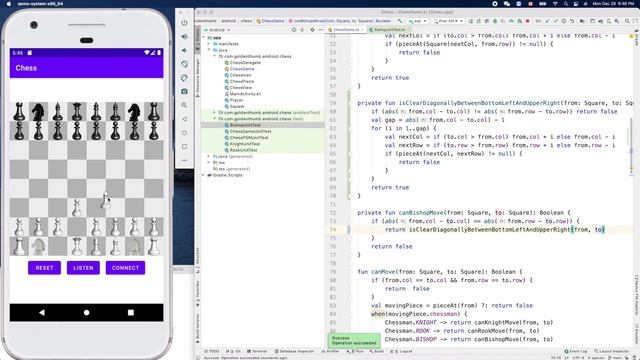Tap the phone's home circle button

point(87,313)
